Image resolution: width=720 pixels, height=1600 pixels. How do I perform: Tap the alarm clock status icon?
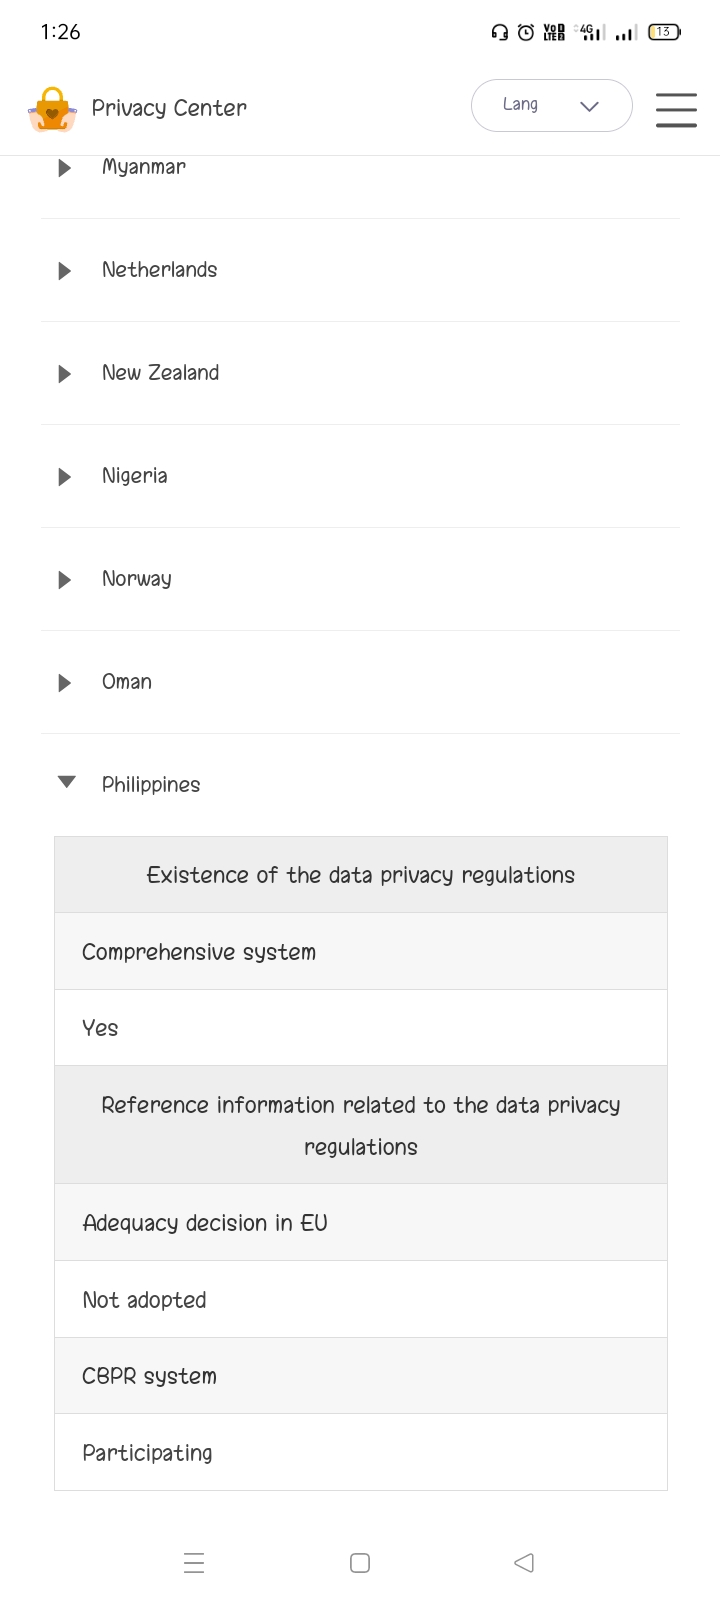pyautogui.click(x=526, y=33)
